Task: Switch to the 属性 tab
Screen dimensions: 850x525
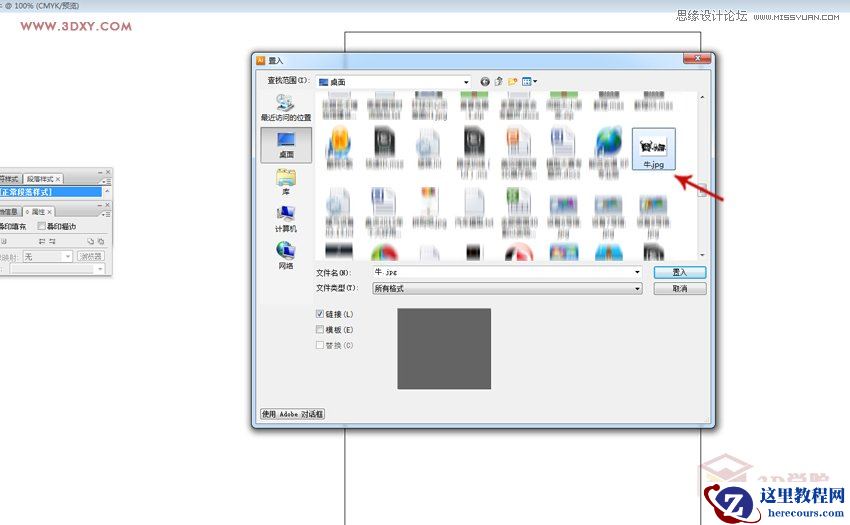Action: click(38, 212)
